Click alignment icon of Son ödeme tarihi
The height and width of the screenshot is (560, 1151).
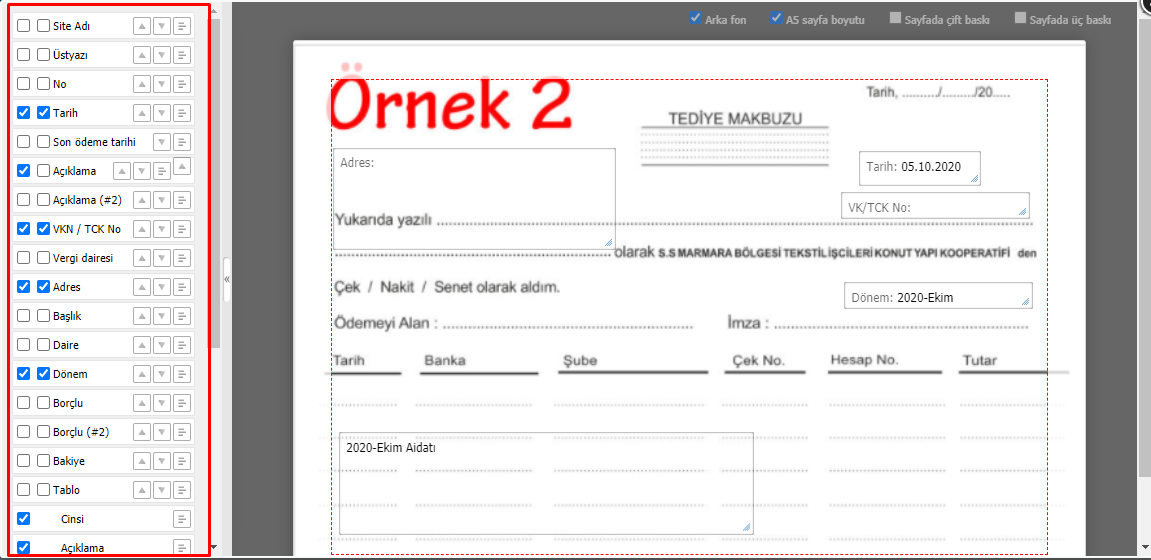click(182, 142)
